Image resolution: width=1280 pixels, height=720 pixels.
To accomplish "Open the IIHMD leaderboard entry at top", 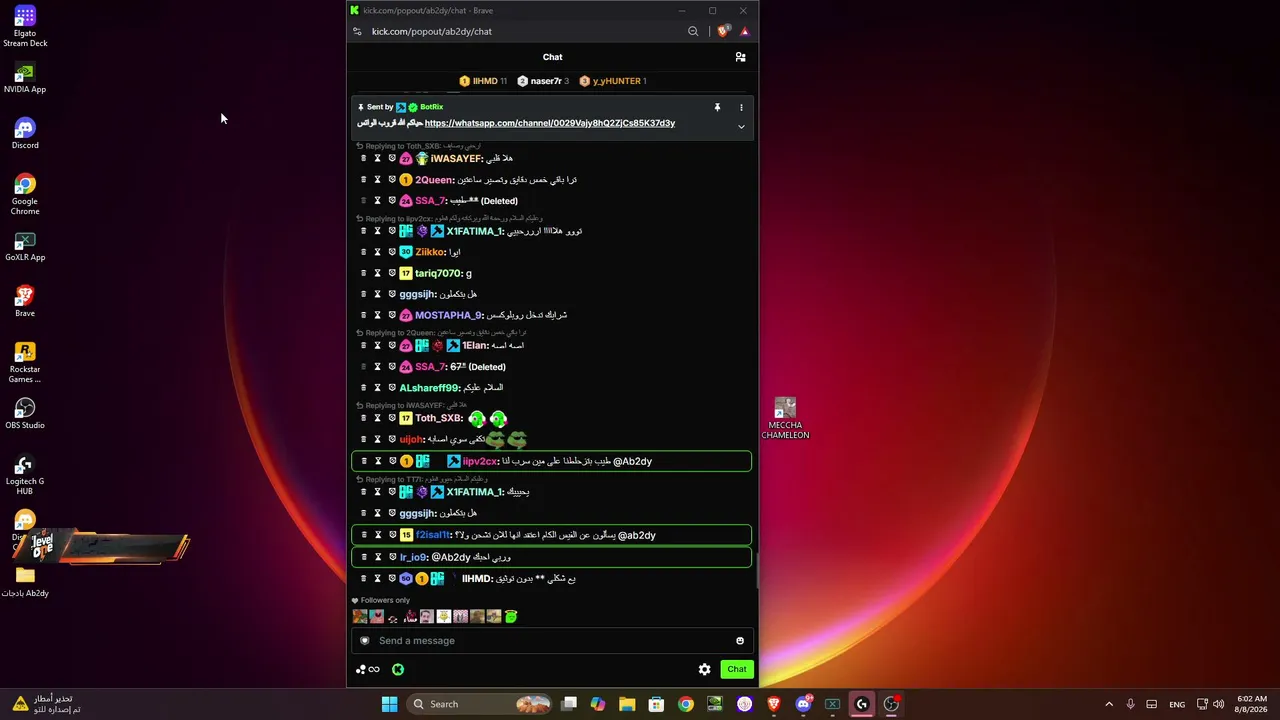I will pyautogui.click(x=483, y=81).
